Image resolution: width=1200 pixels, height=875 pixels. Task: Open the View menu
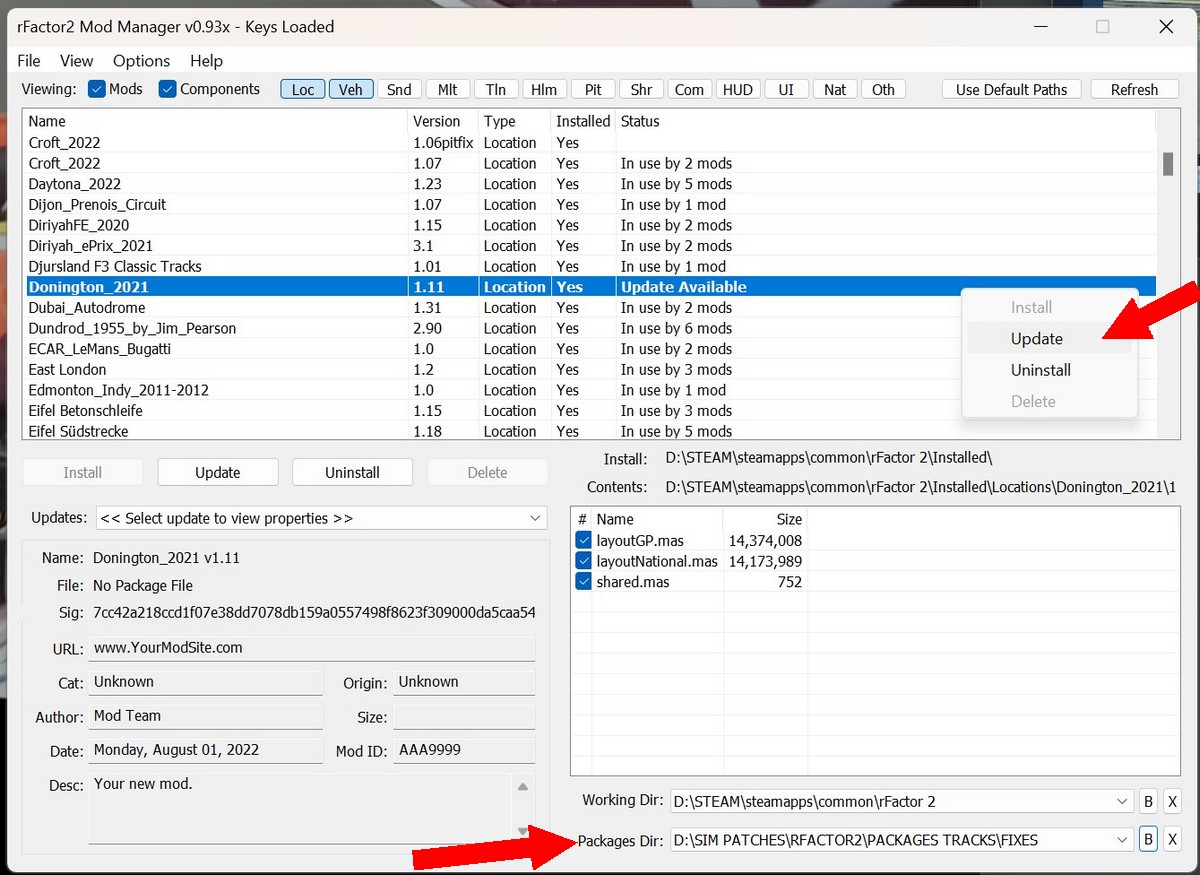tap(76, 61)
